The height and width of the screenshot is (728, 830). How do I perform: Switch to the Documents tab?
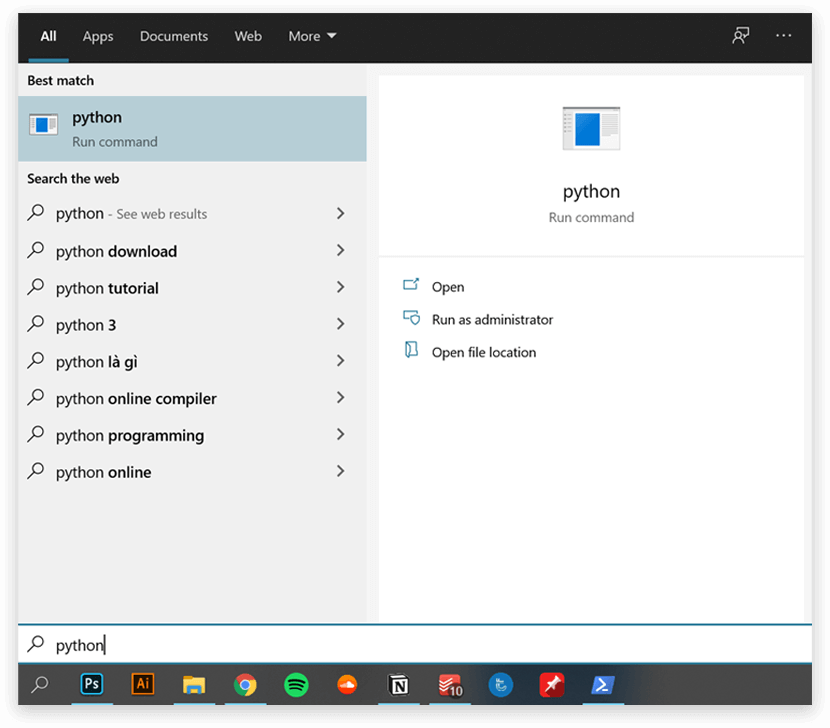[174, 36]
